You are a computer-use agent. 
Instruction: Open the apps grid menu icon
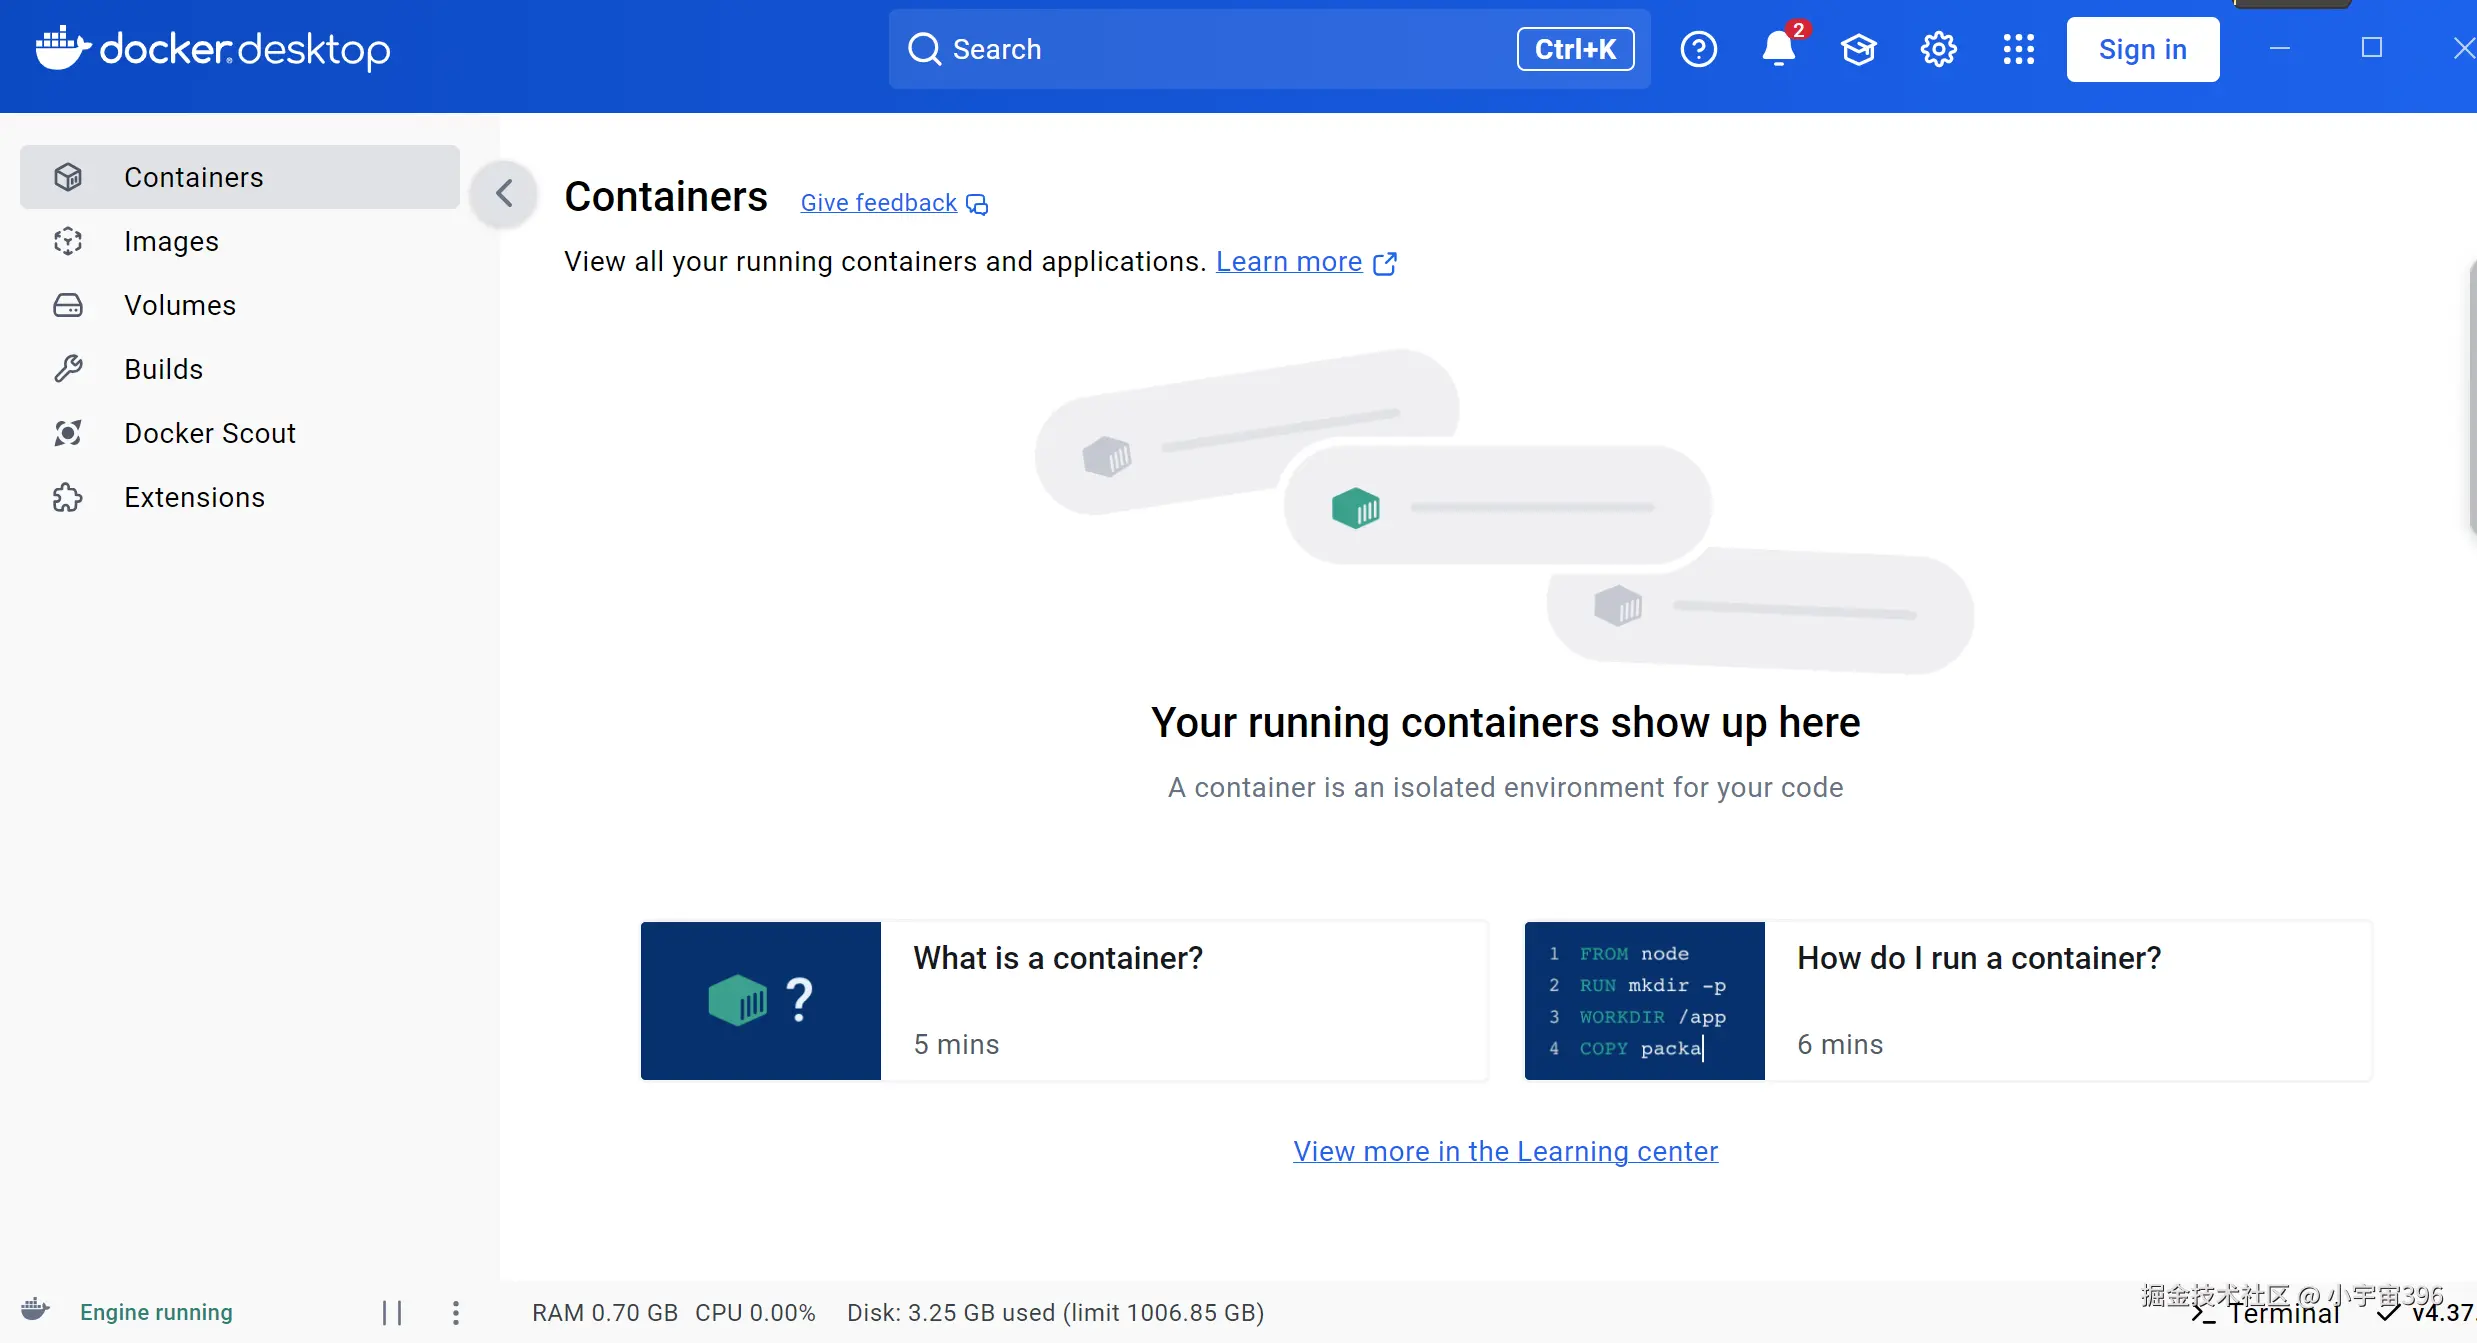(2018, 49)
